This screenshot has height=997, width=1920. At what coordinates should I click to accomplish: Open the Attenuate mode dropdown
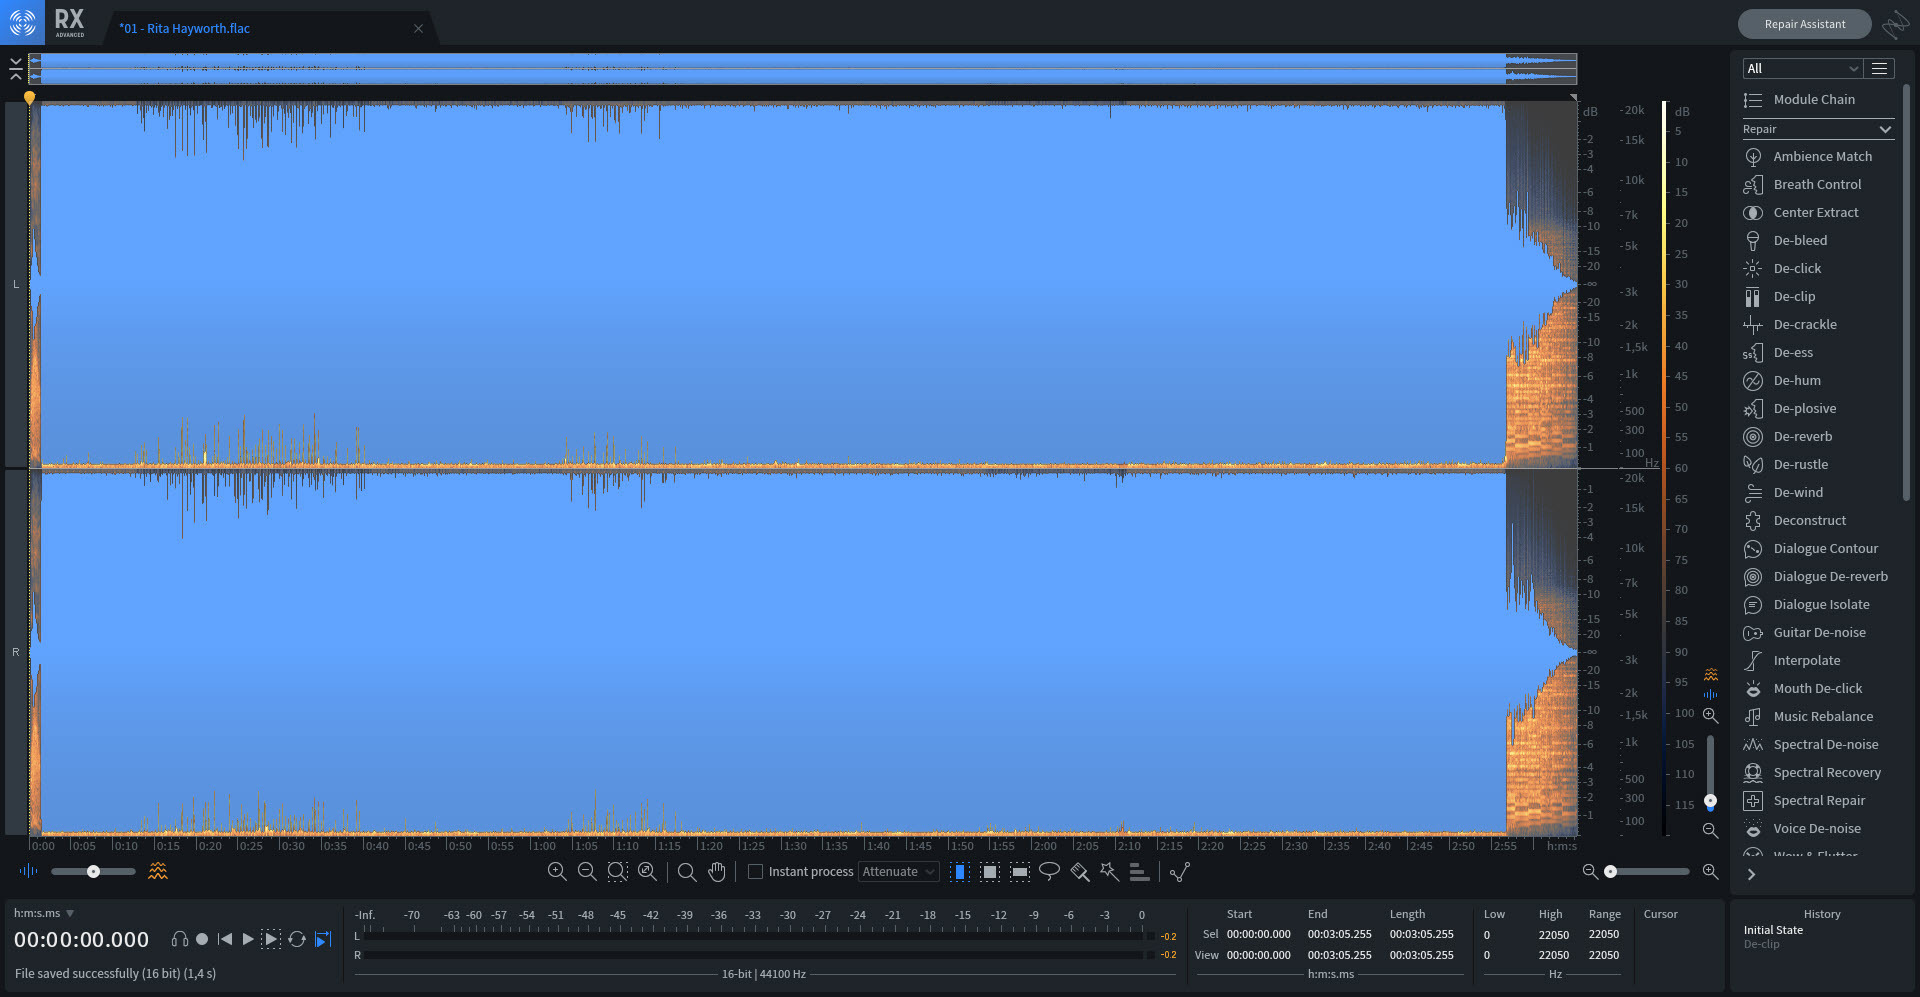pyautogui.click(x=898, y=872)
